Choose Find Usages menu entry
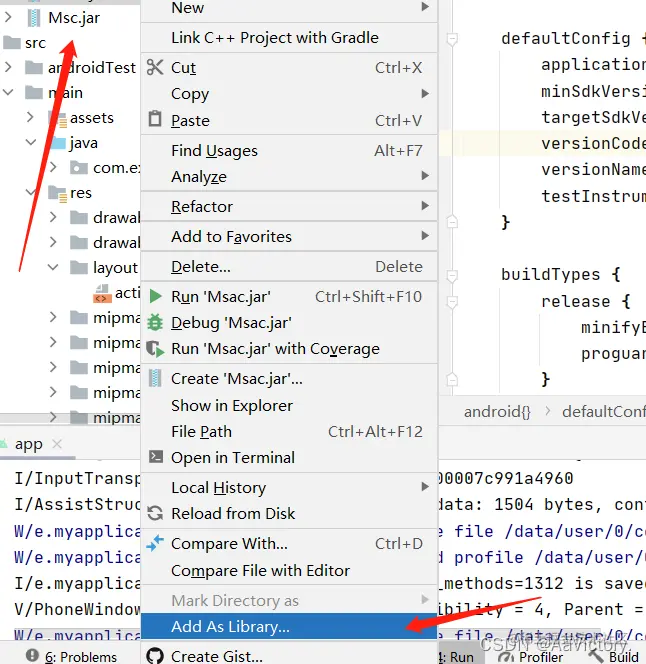 288,150
